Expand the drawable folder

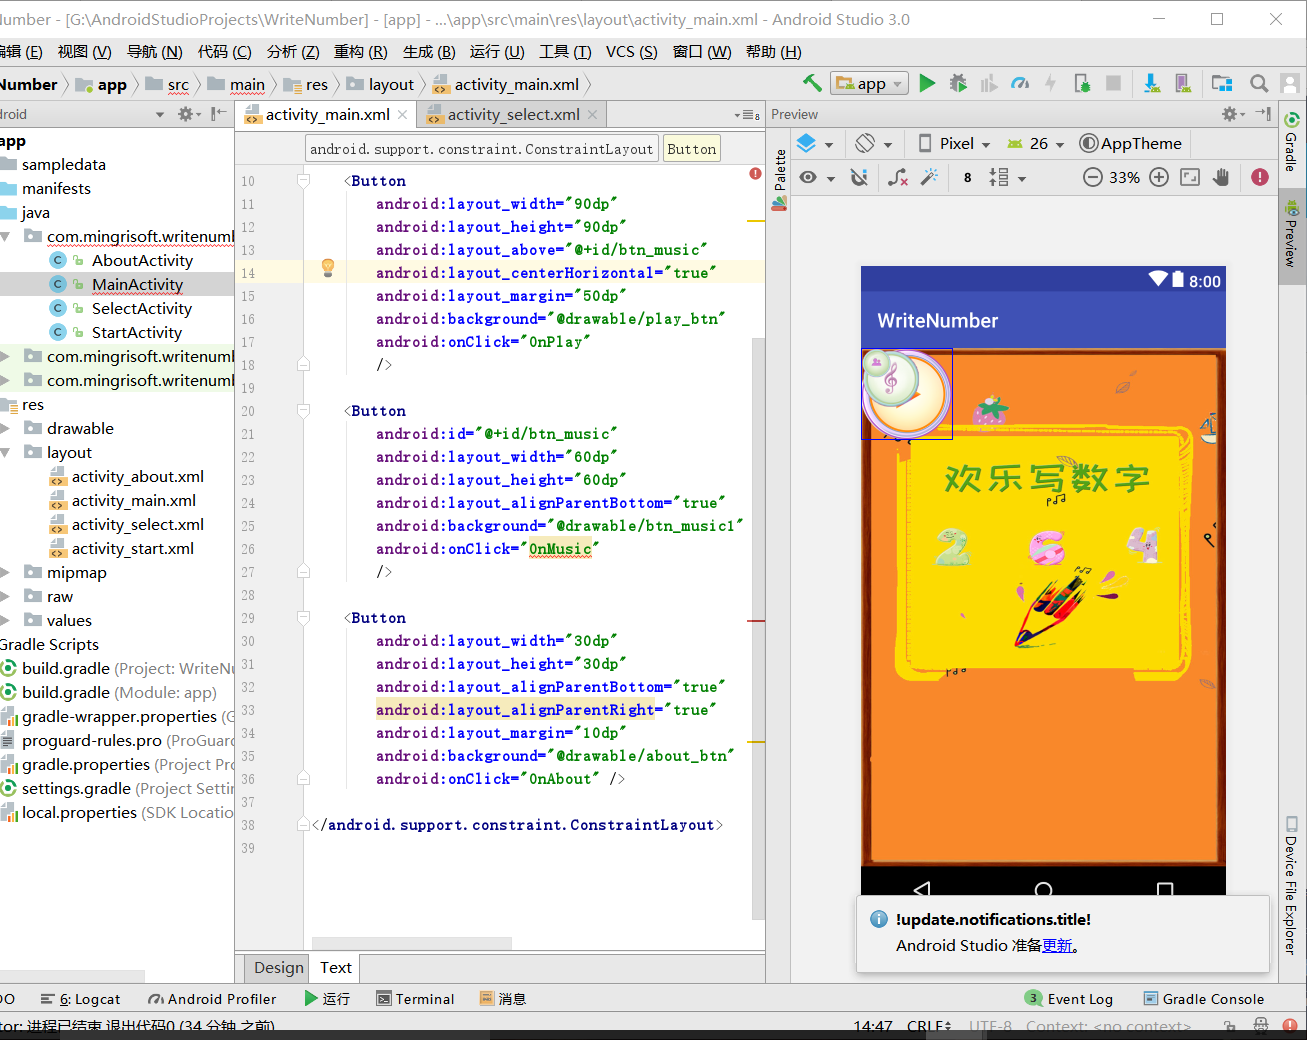[5, 428]
